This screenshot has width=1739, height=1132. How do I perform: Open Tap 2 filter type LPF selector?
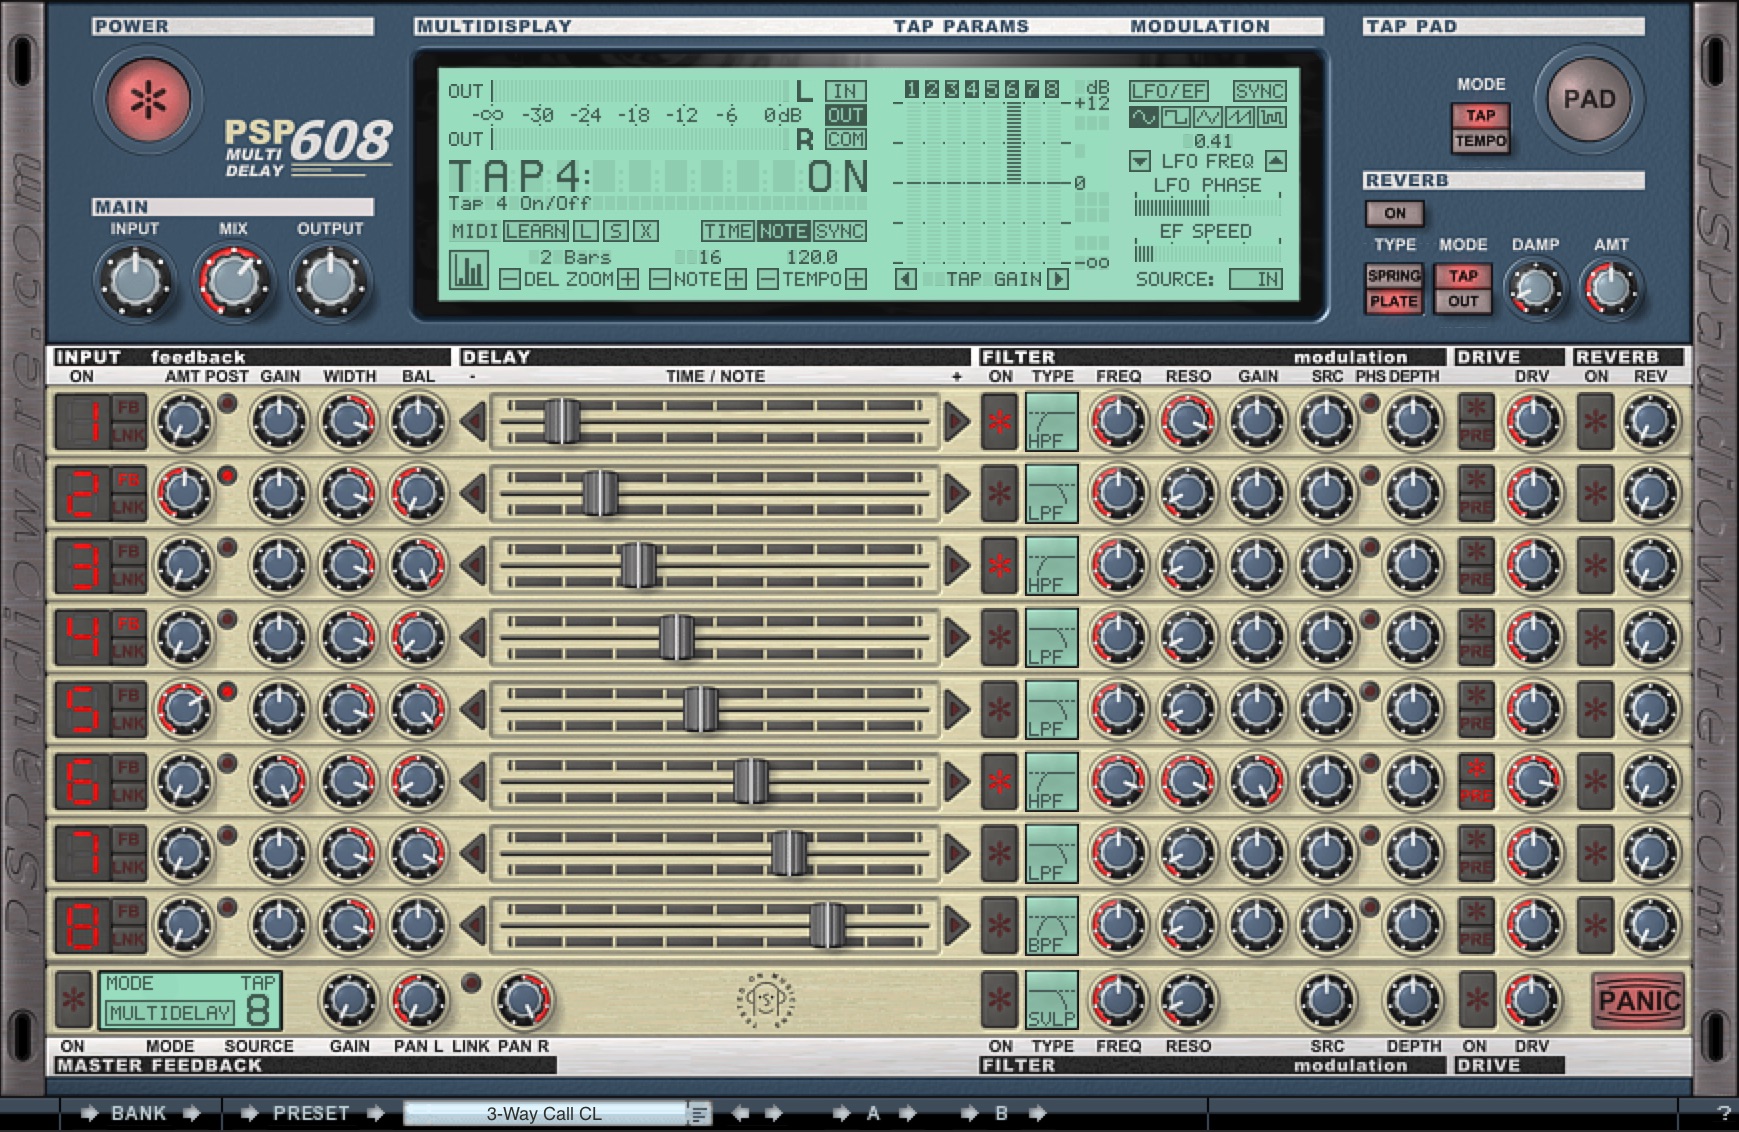1052,494
